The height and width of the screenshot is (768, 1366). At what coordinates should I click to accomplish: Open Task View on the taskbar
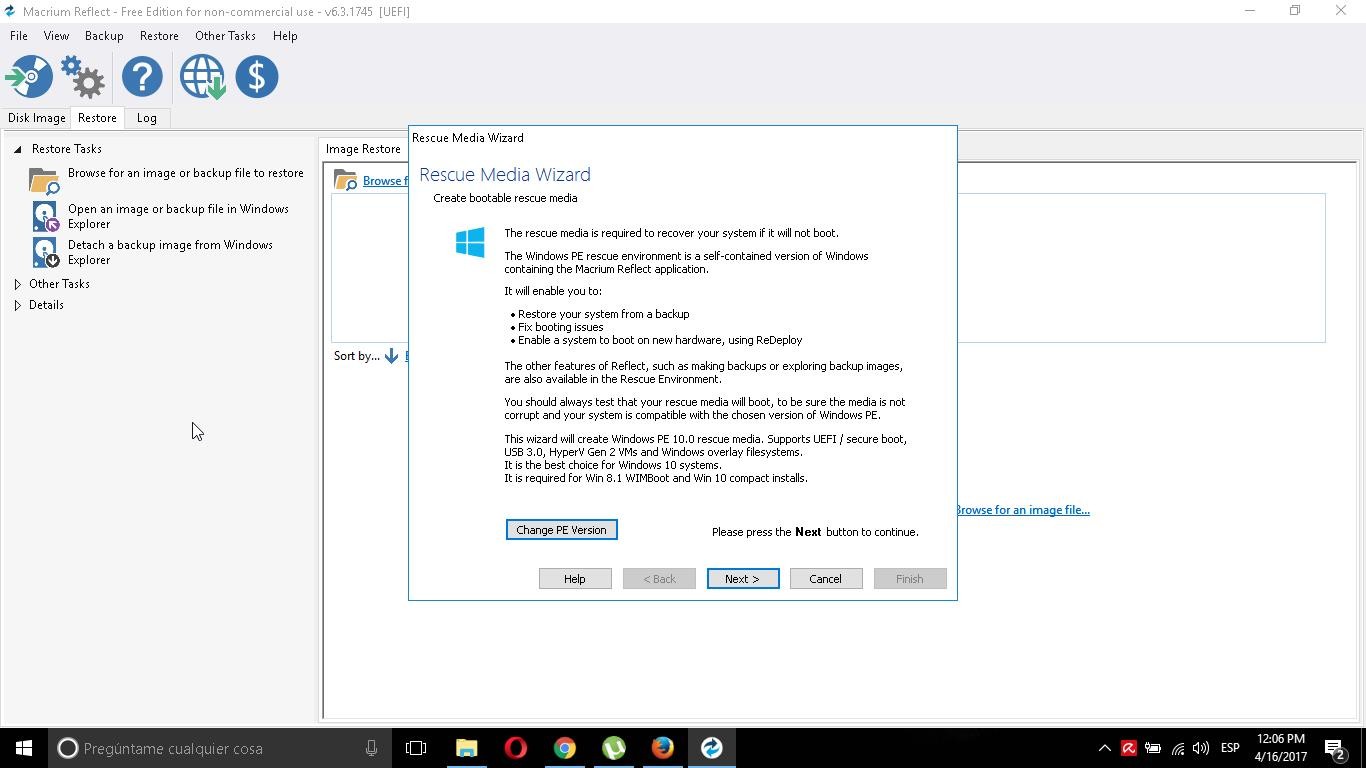click(x=416, y=748)
